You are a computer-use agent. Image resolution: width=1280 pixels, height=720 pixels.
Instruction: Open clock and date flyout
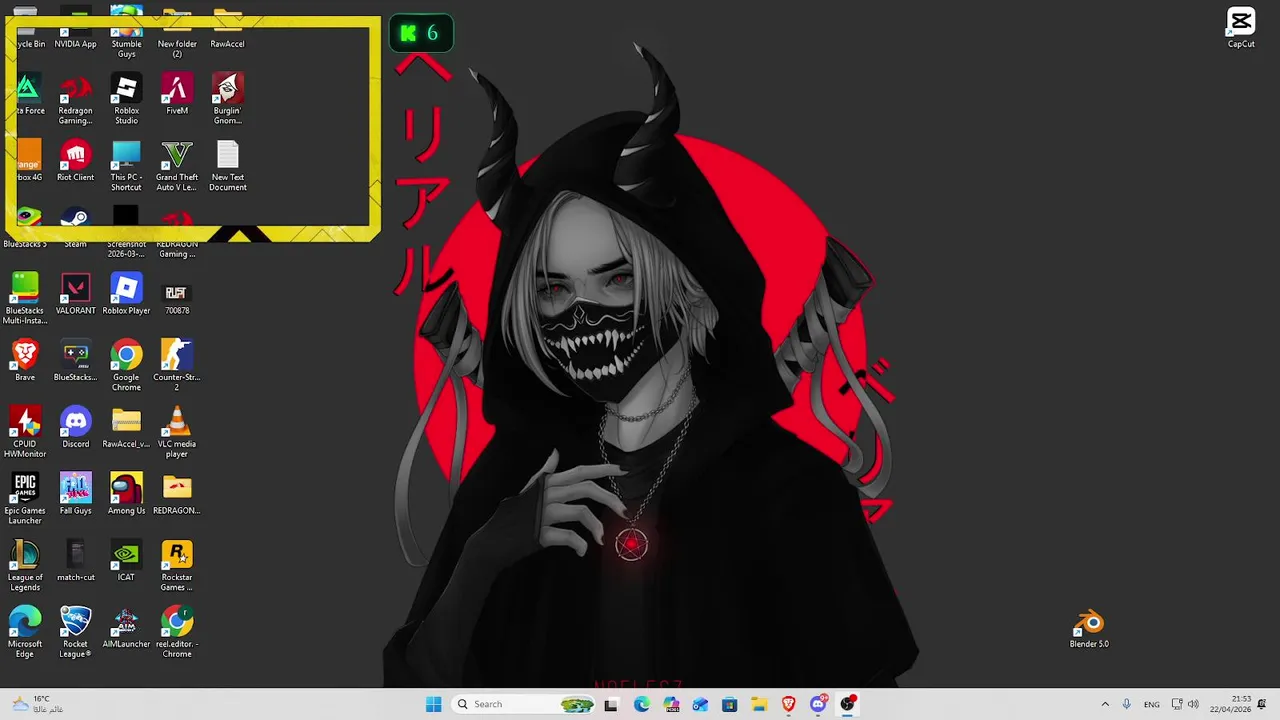coord(1231,704)
